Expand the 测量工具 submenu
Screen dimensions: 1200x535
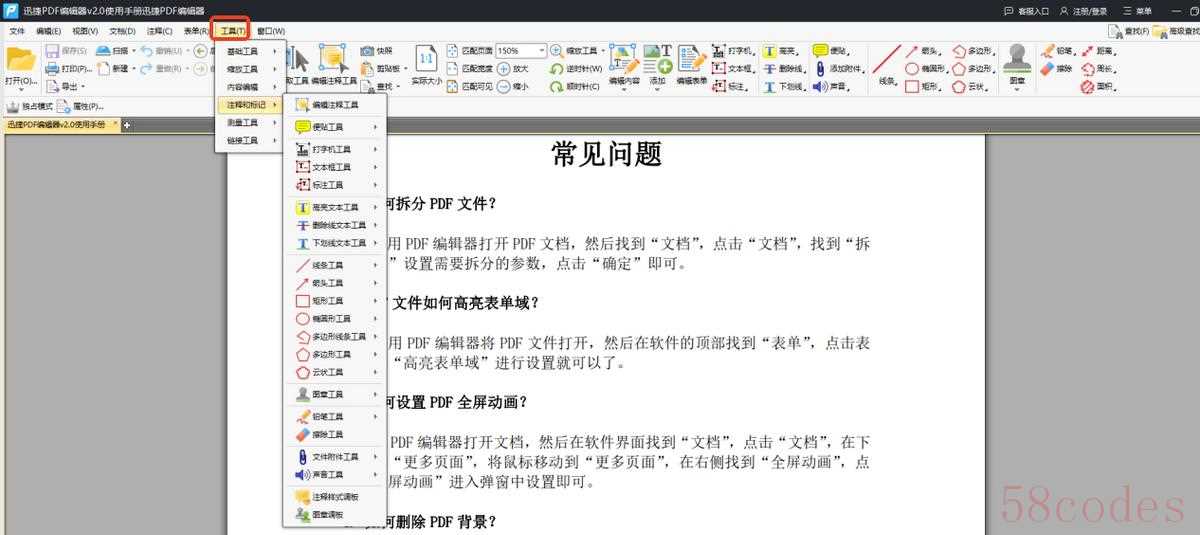pyautogui.click(x=245, y=122)
